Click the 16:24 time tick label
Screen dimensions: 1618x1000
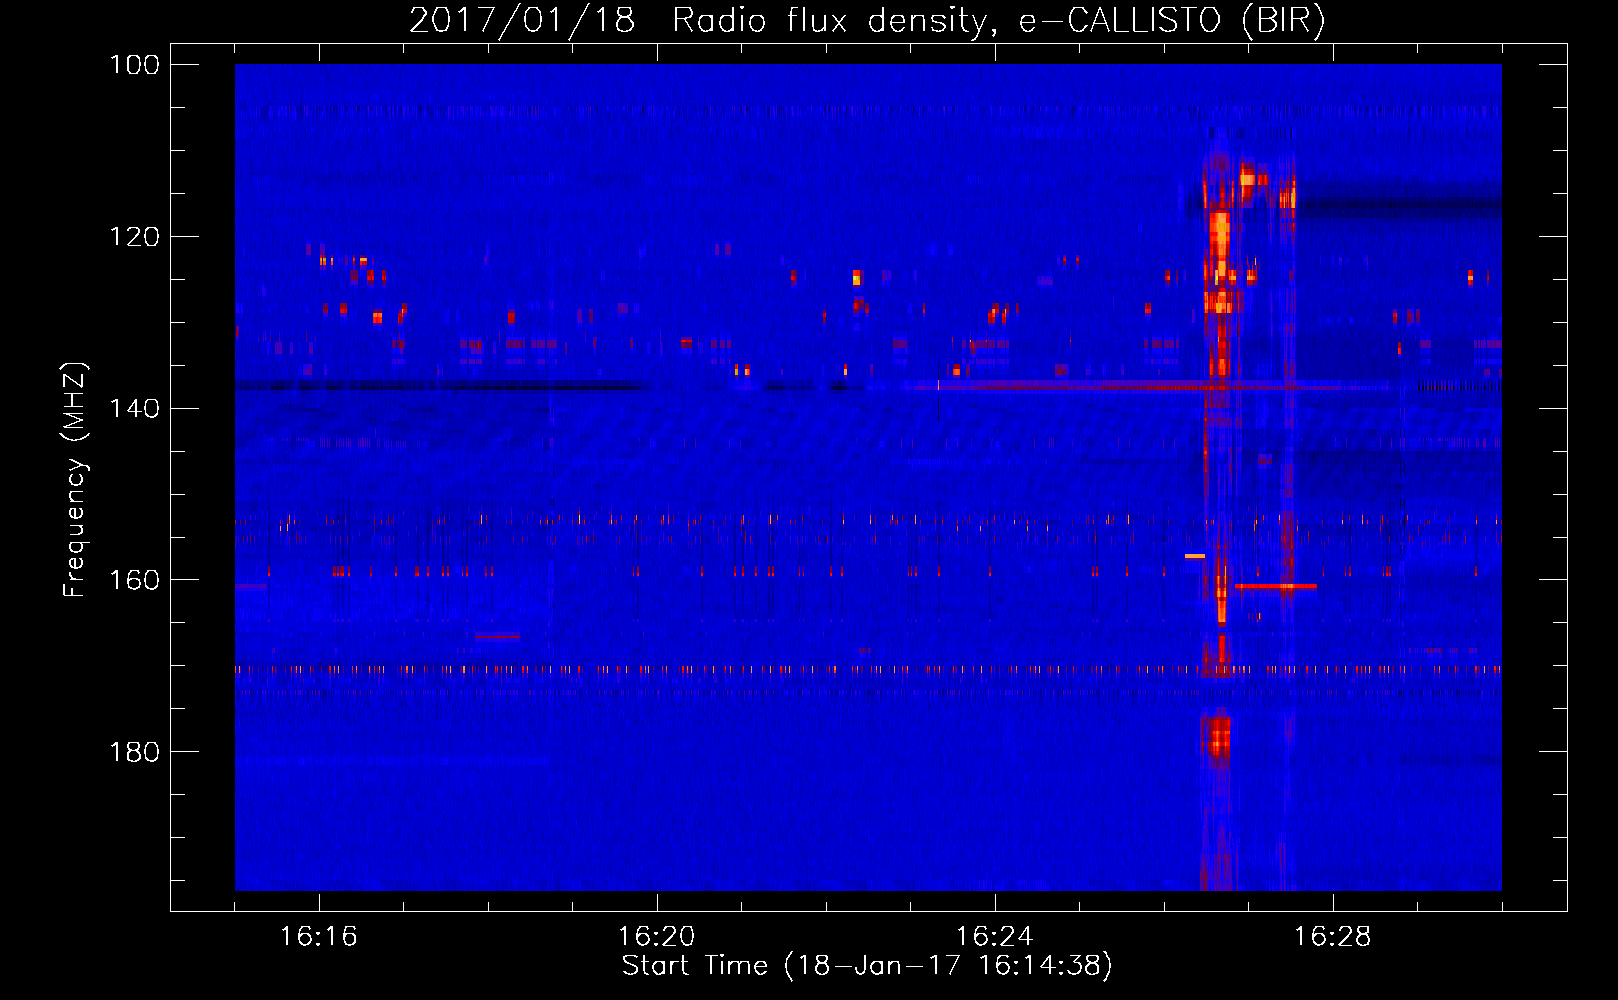[995, 937]
